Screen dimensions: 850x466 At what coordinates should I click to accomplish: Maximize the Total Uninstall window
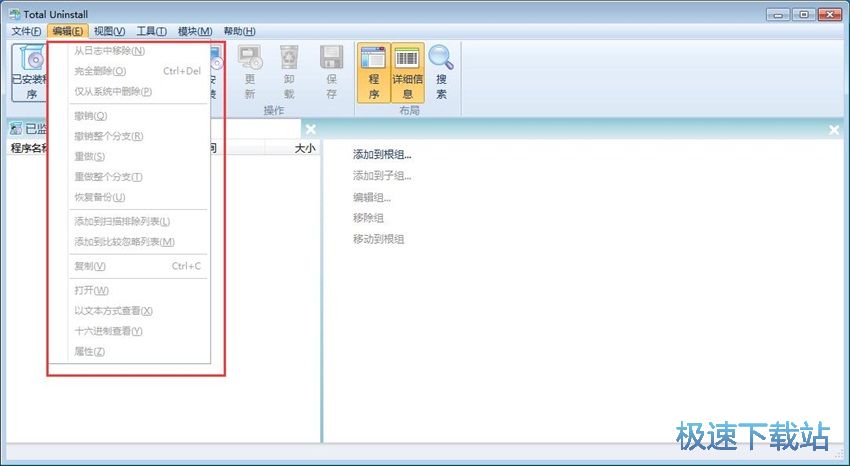point(804,15)
